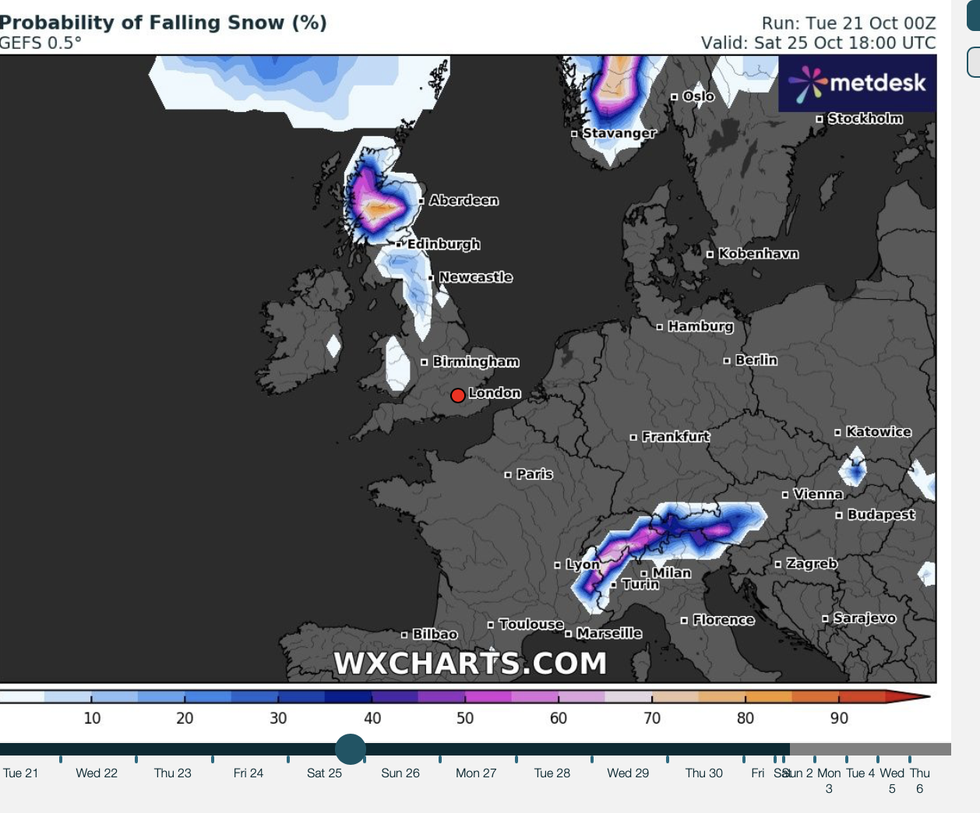Jump to Thu 23 on the timeline
Viewport: 980px width, 813px height.
click(173, 773)
